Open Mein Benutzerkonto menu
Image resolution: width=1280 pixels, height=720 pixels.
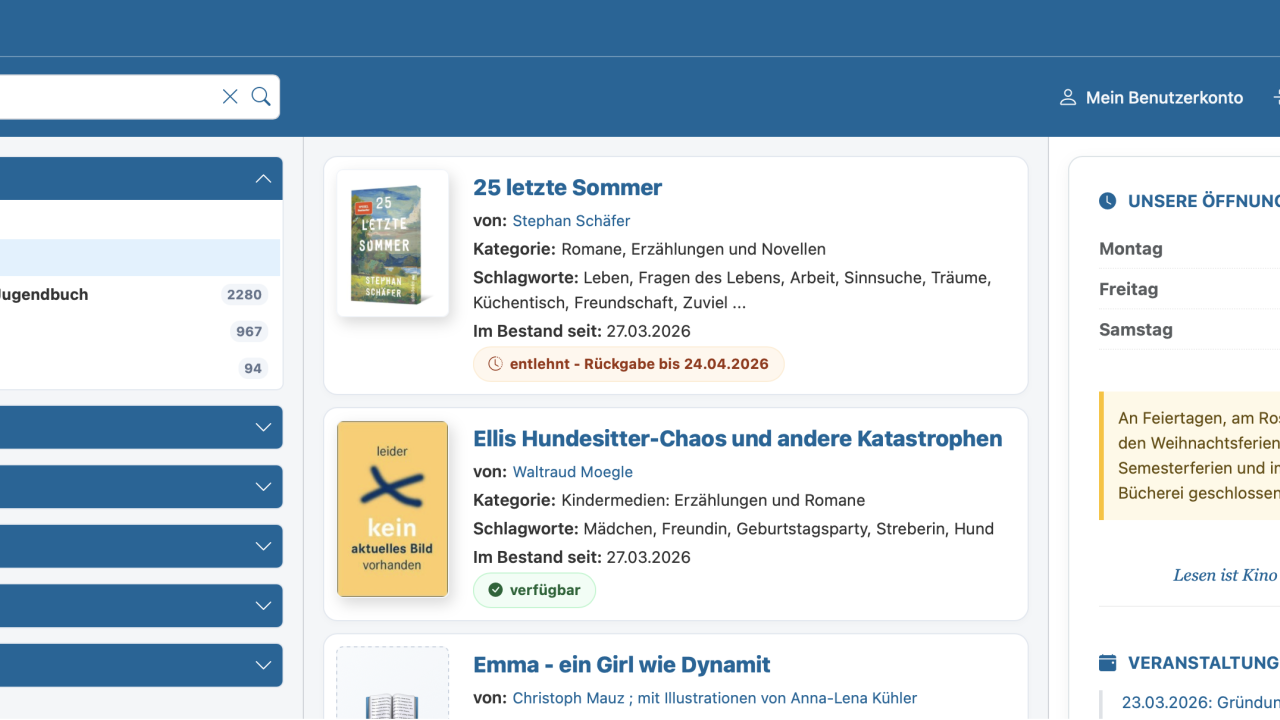pyautogui.click(x=1164, y=98)
